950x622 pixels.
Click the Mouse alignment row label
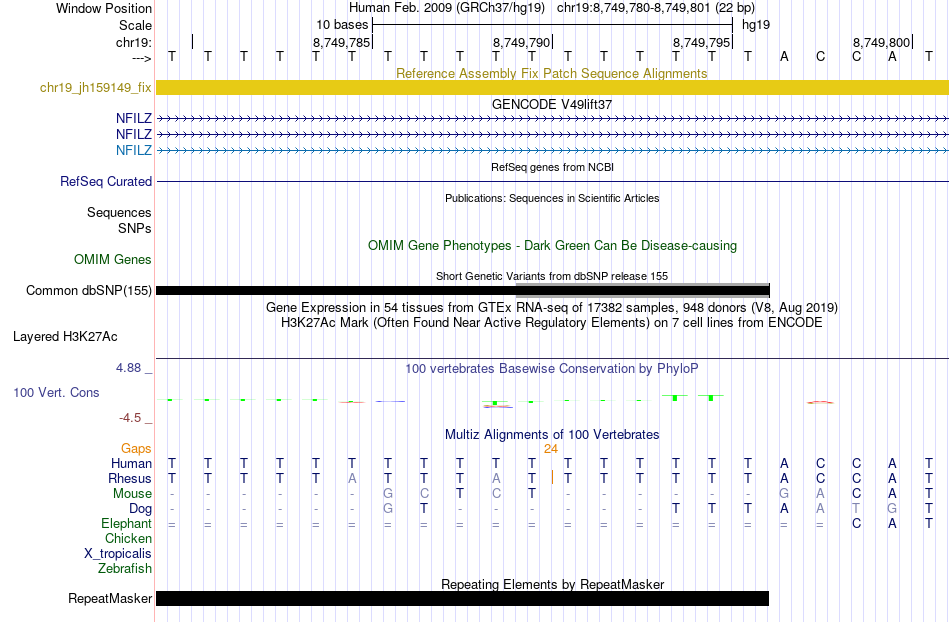[x=132, y=494]
